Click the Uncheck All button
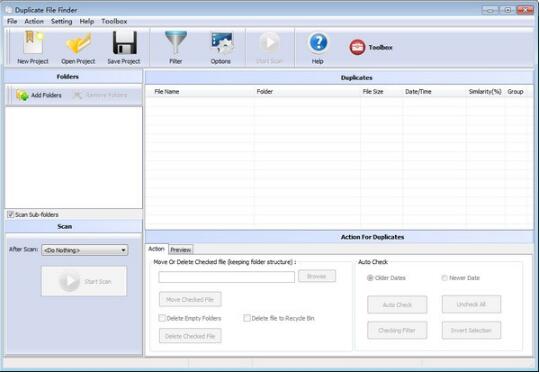This screenshot has width=540, height=374. tap(471, 304)
